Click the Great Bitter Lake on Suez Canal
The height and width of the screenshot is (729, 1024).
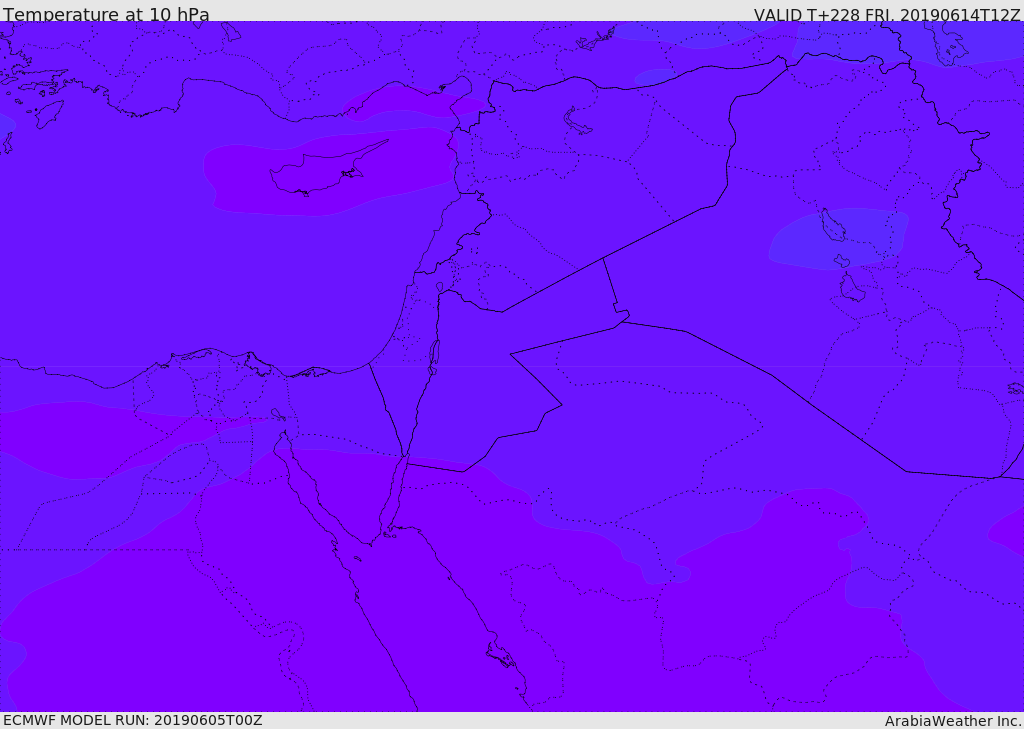coord(277,414)
